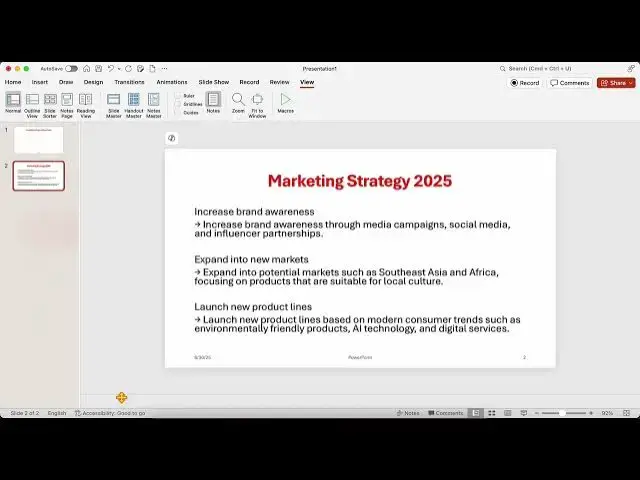Click the 'Increase brand awareness' heading

click(254, 211)
